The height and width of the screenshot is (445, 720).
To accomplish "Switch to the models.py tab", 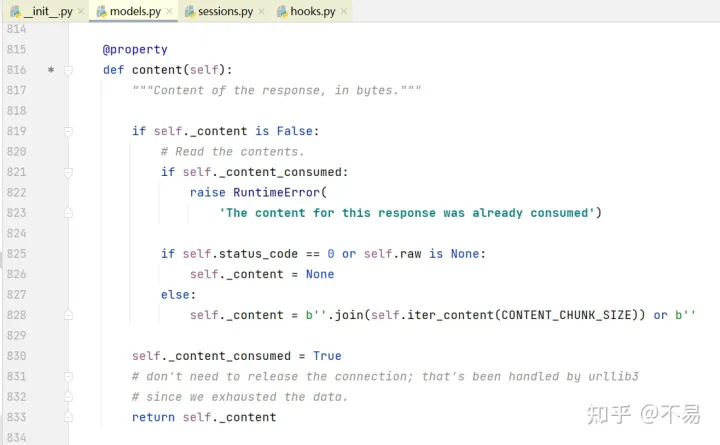I will point(133,11).
